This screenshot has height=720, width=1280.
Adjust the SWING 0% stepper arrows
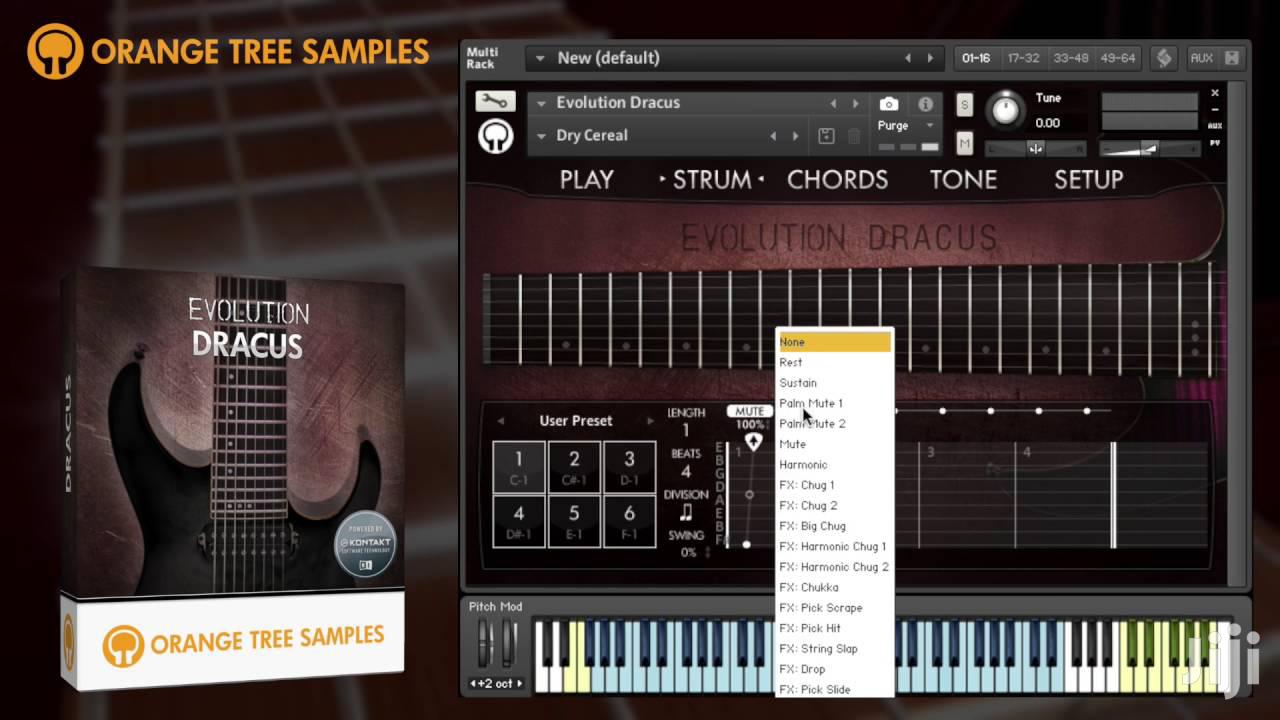pyautogui.click(x=708, y=552)
